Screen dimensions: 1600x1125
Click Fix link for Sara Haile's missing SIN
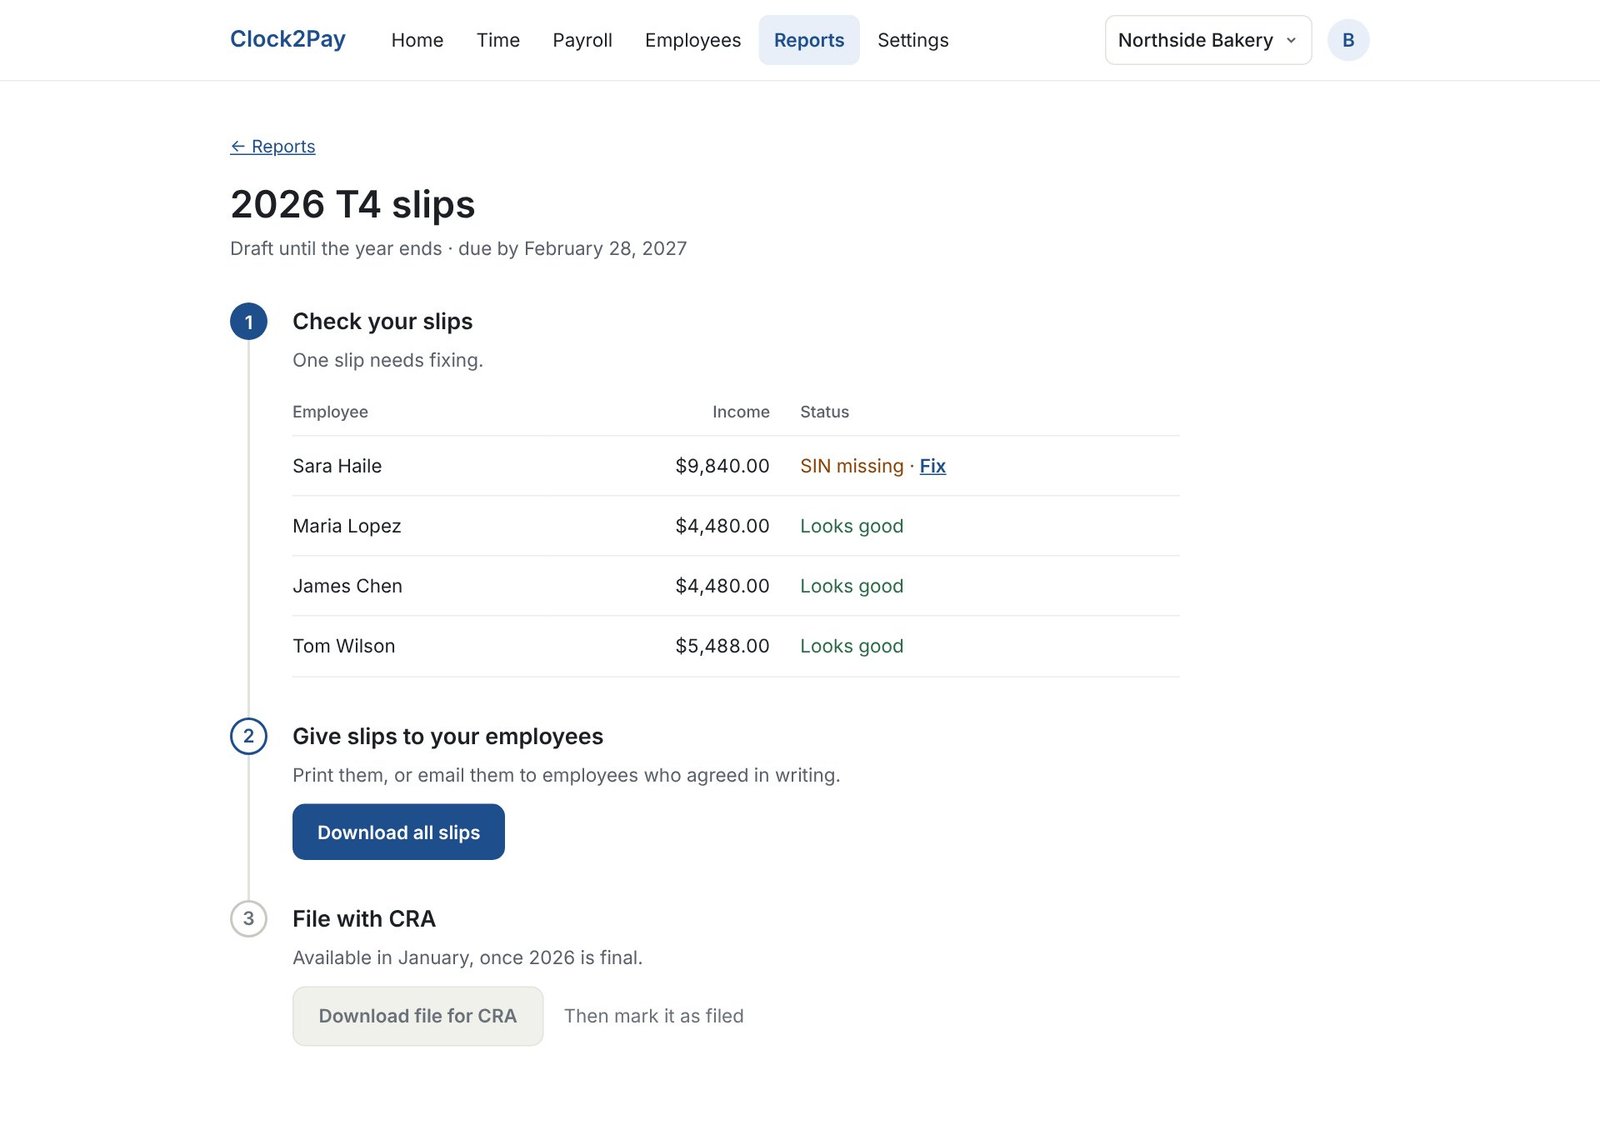[x=933, y=466]
